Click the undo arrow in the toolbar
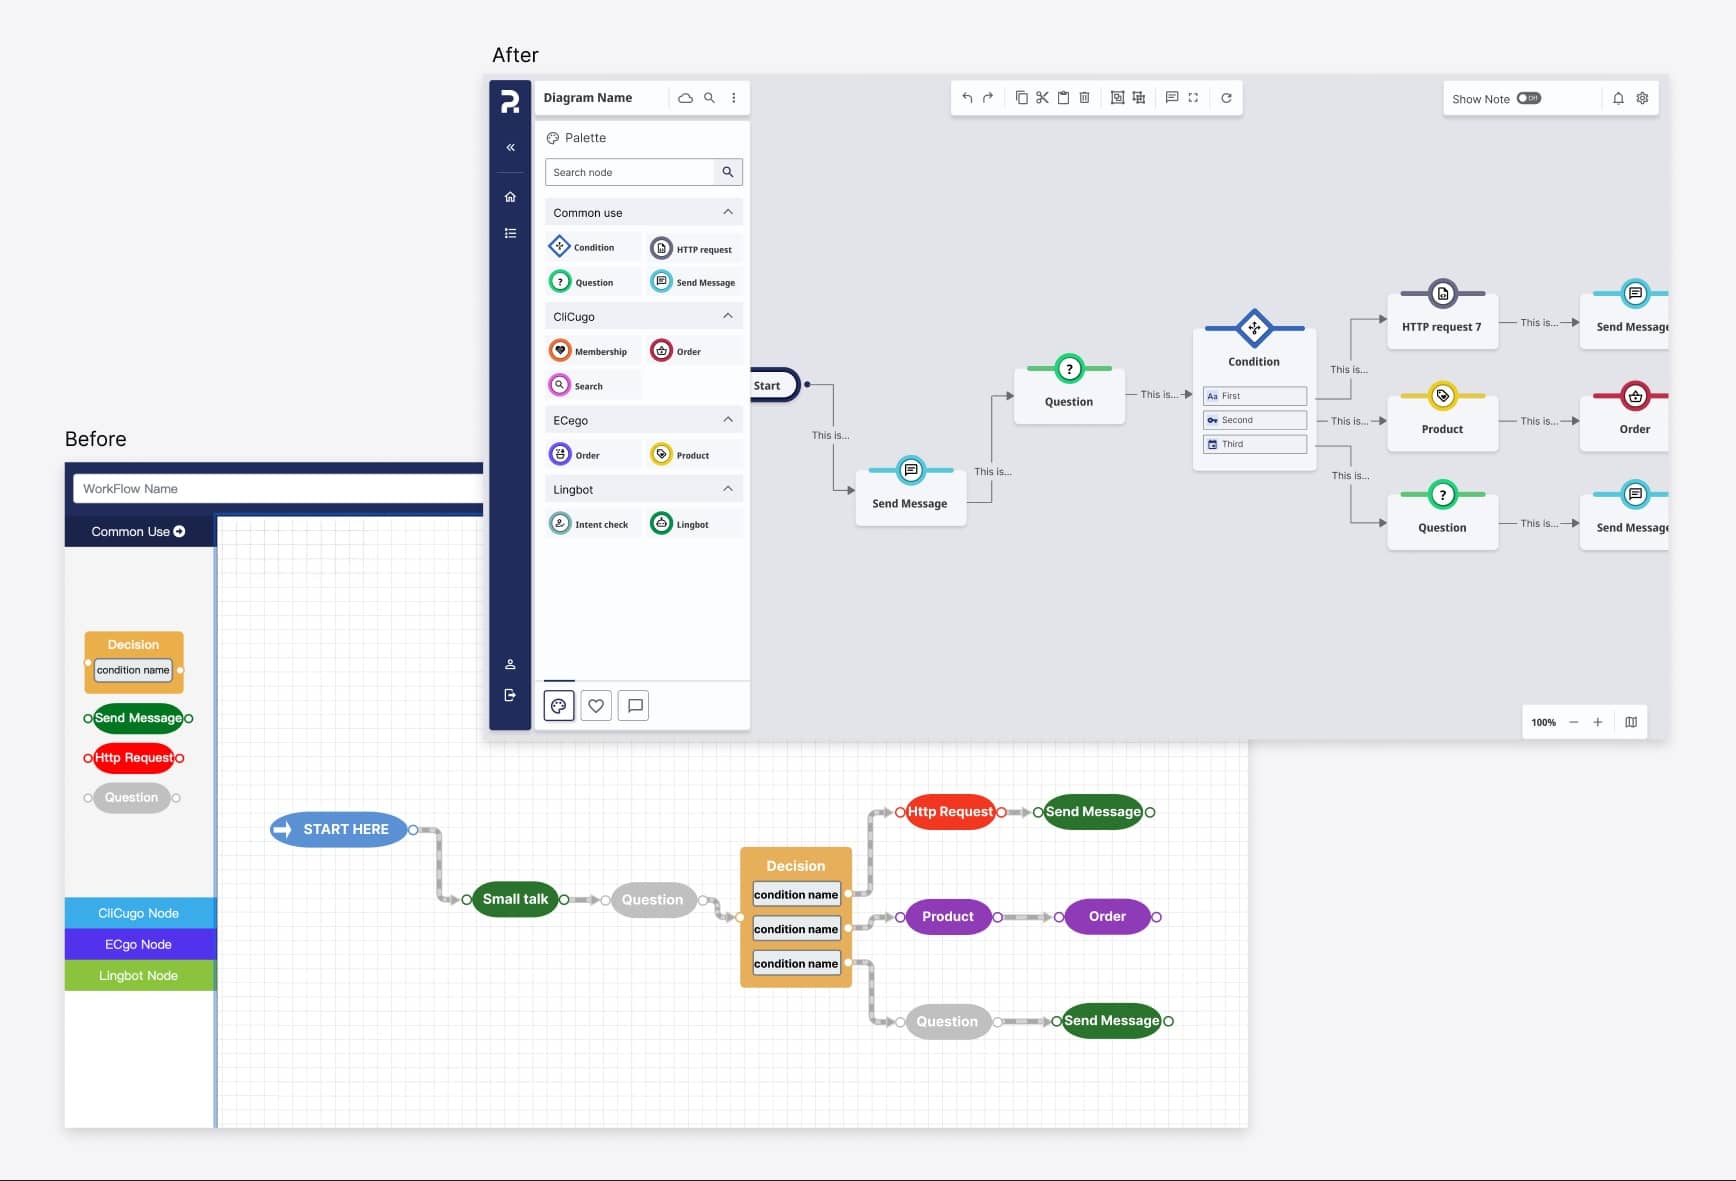Viewport: 1736px width, 1181px height. (x=966, y=97)
